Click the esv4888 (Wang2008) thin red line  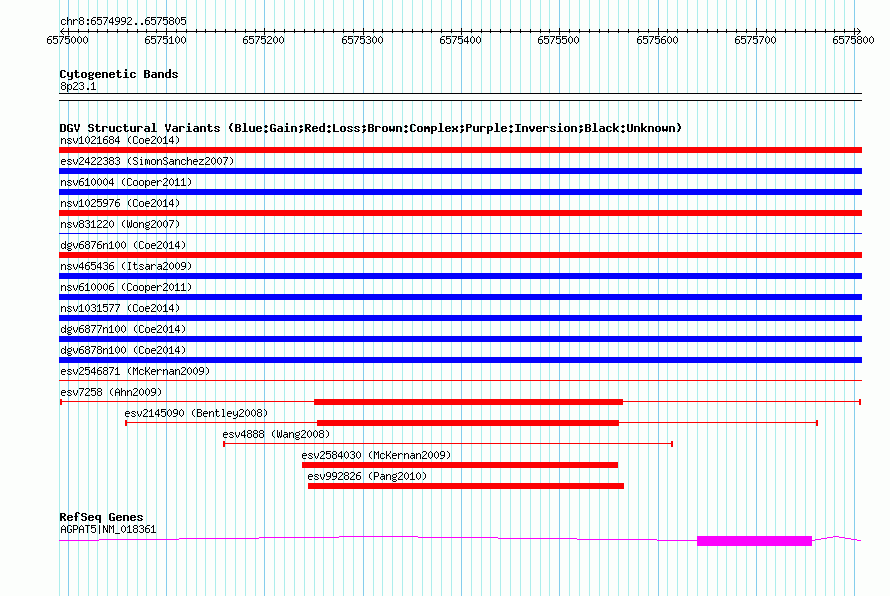click(448, 444)
